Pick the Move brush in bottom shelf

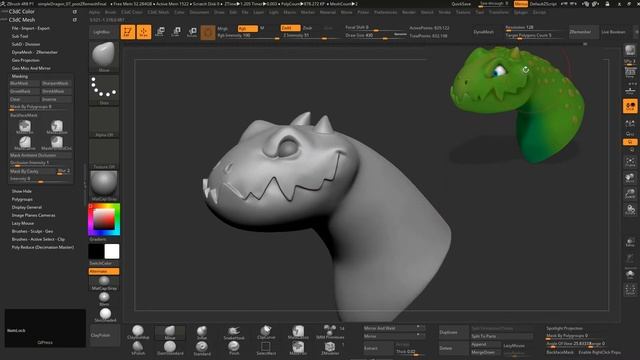coord(170,332)
